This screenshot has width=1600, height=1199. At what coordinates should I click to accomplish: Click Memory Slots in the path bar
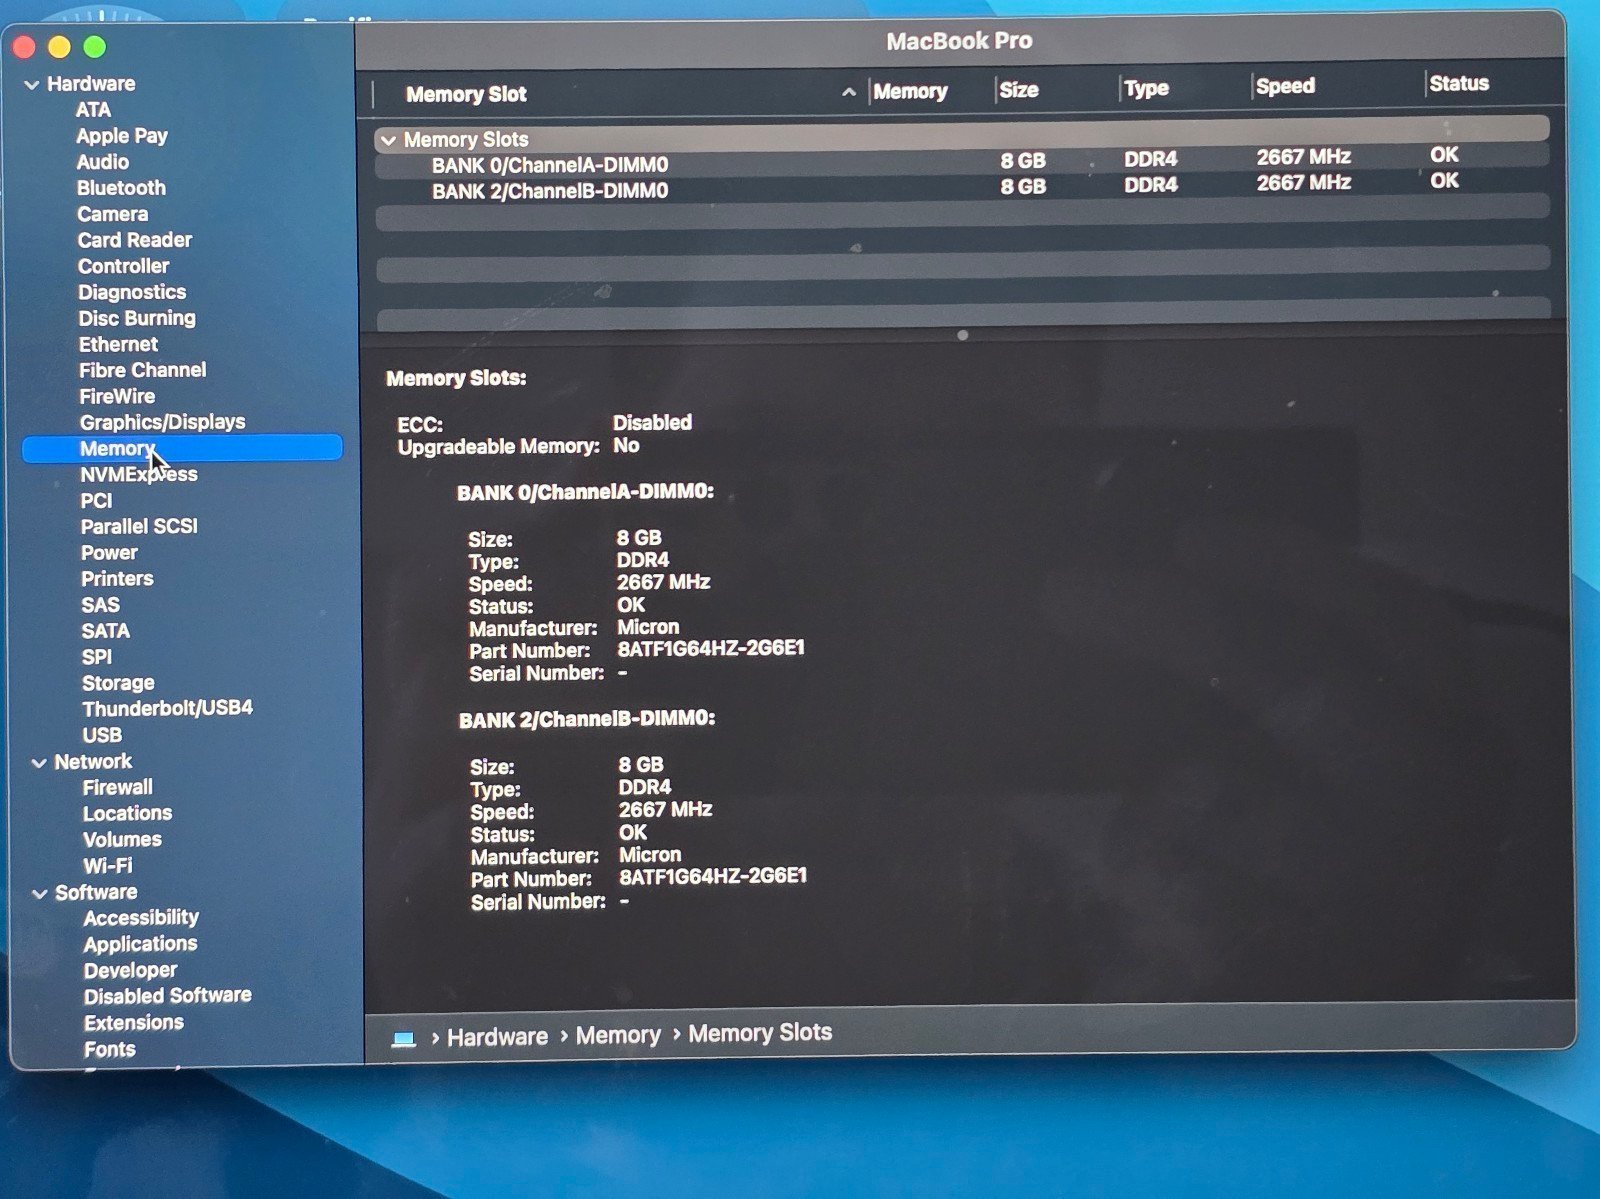(760, 1032)
